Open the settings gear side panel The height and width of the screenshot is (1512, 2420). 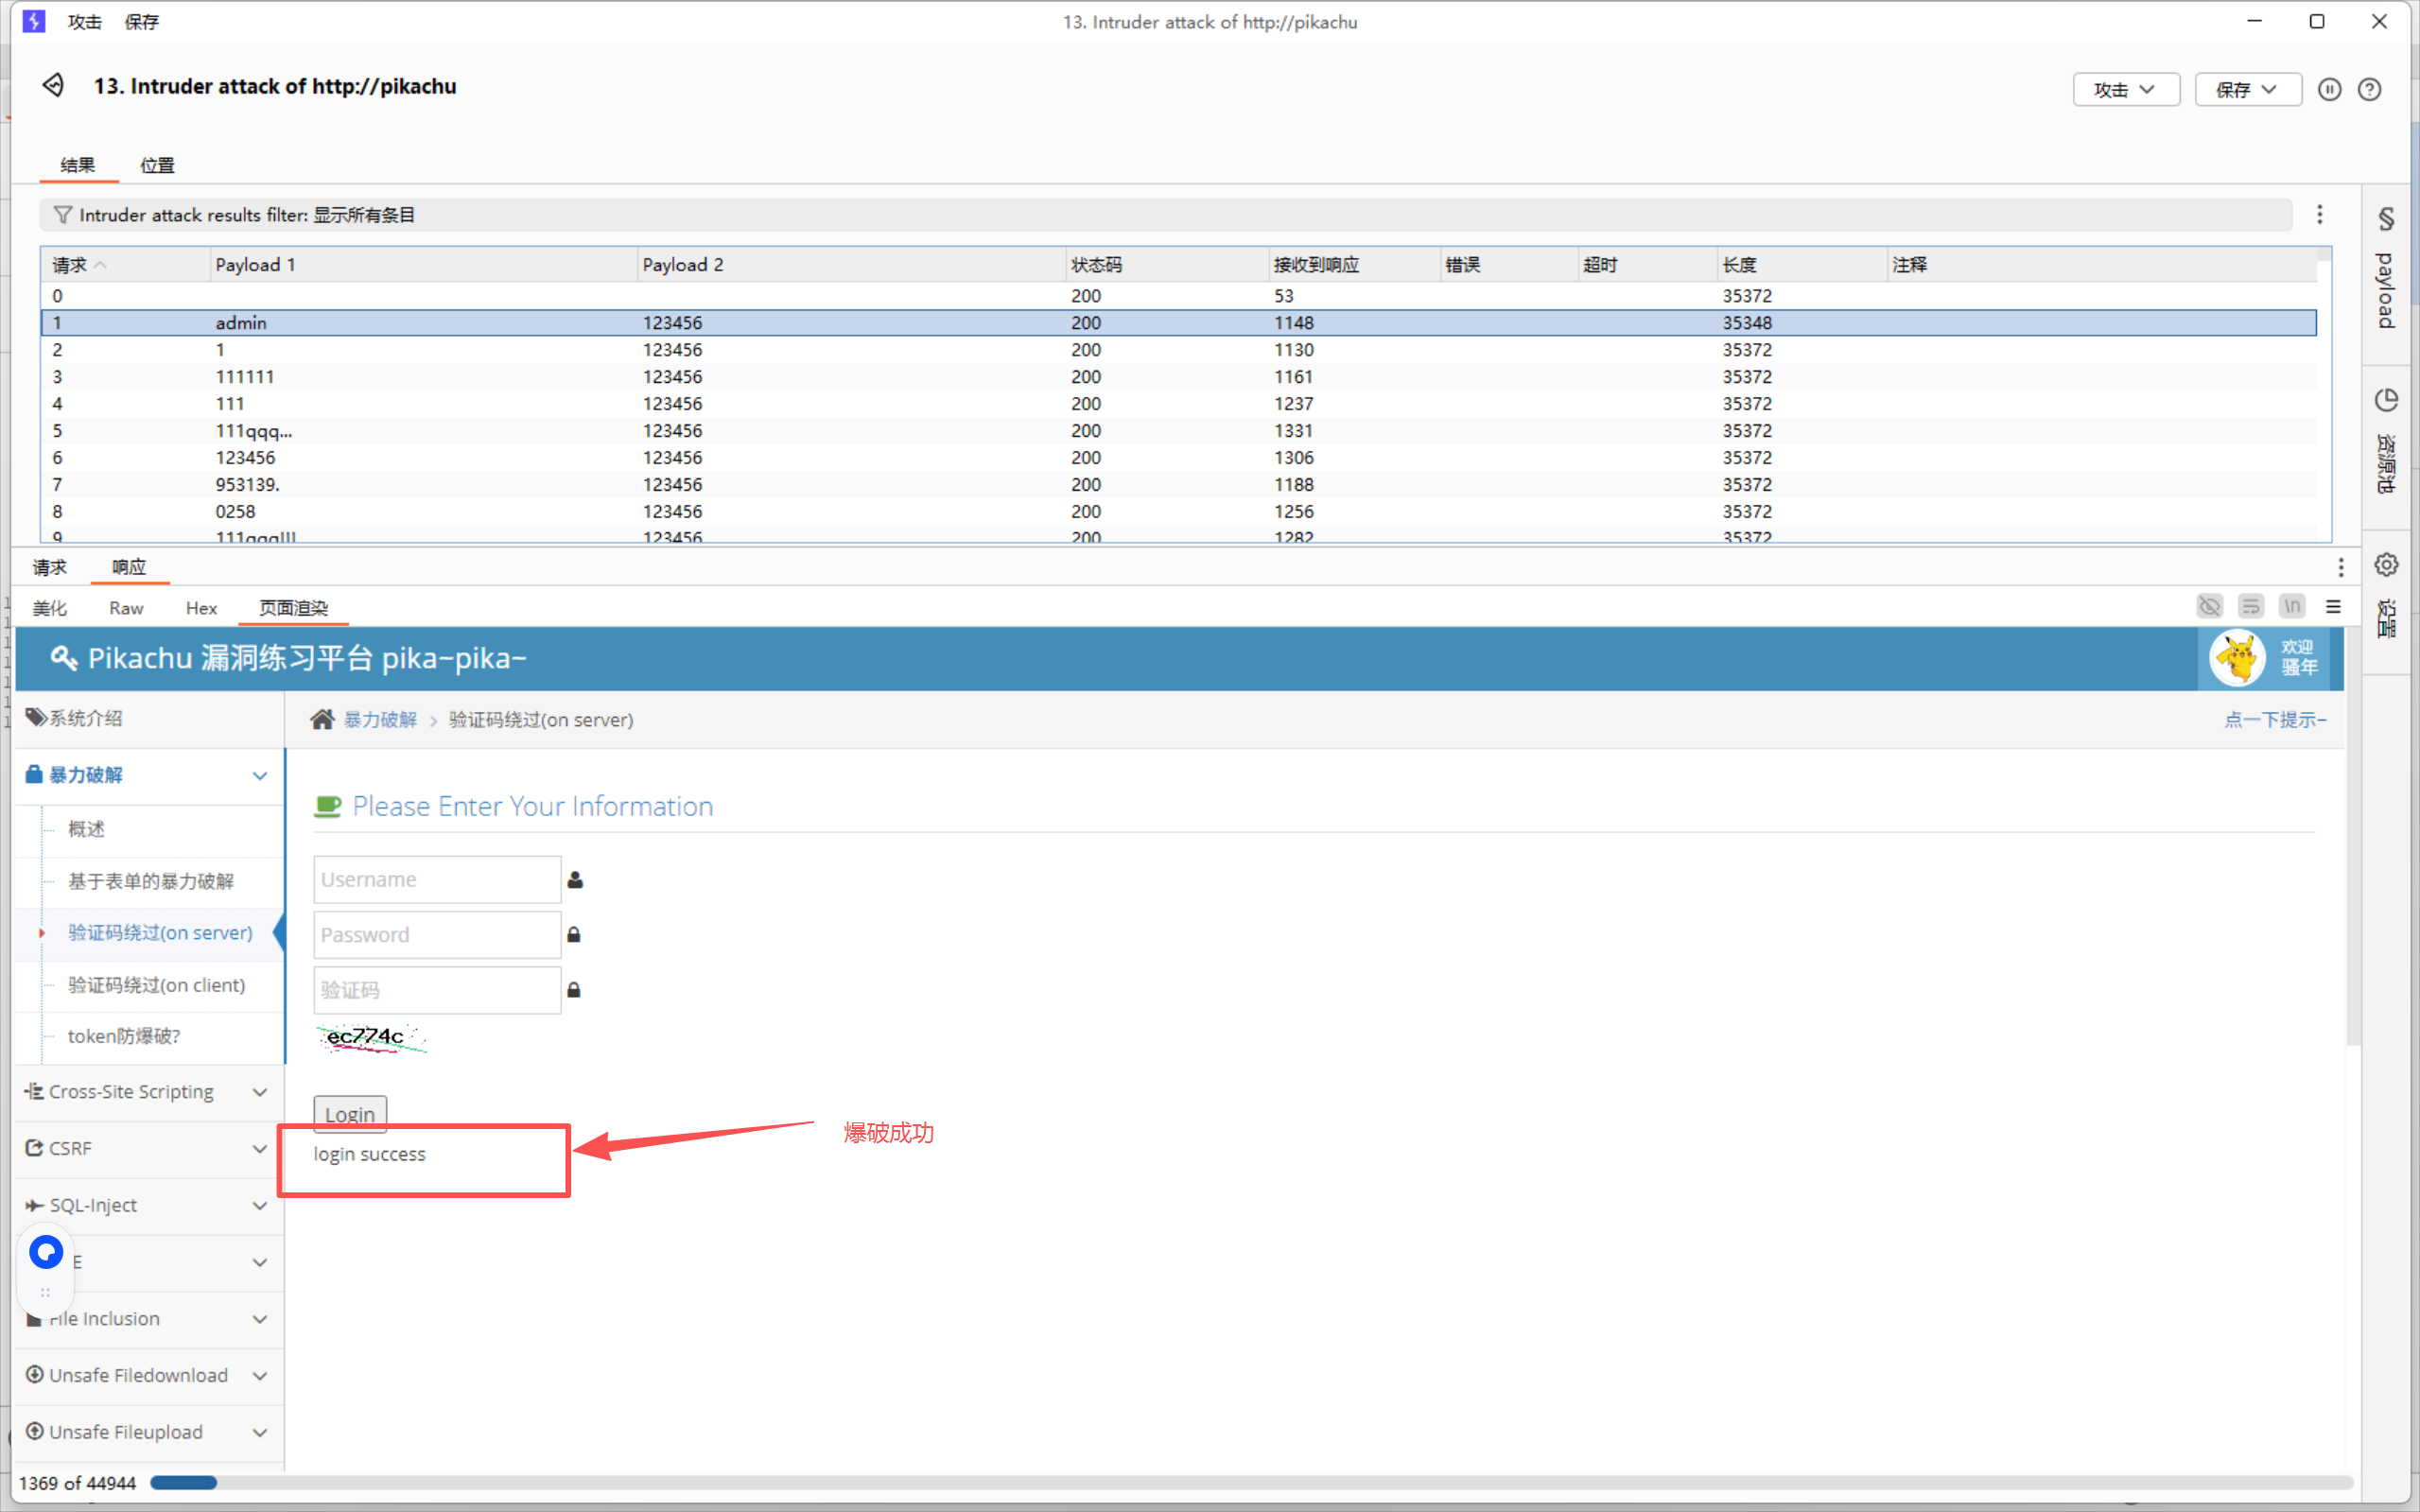[x=2386, y=565]
